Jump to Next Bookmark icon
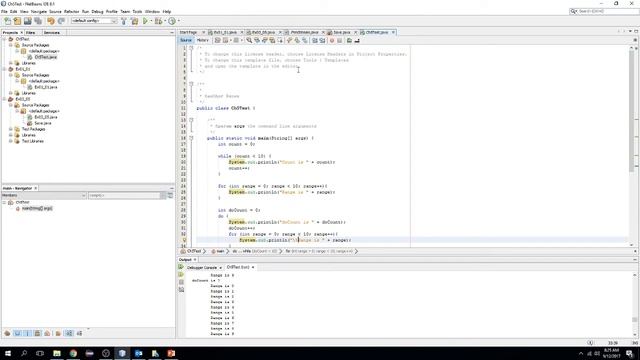The image size is (640, 360). tap(297, 40)
